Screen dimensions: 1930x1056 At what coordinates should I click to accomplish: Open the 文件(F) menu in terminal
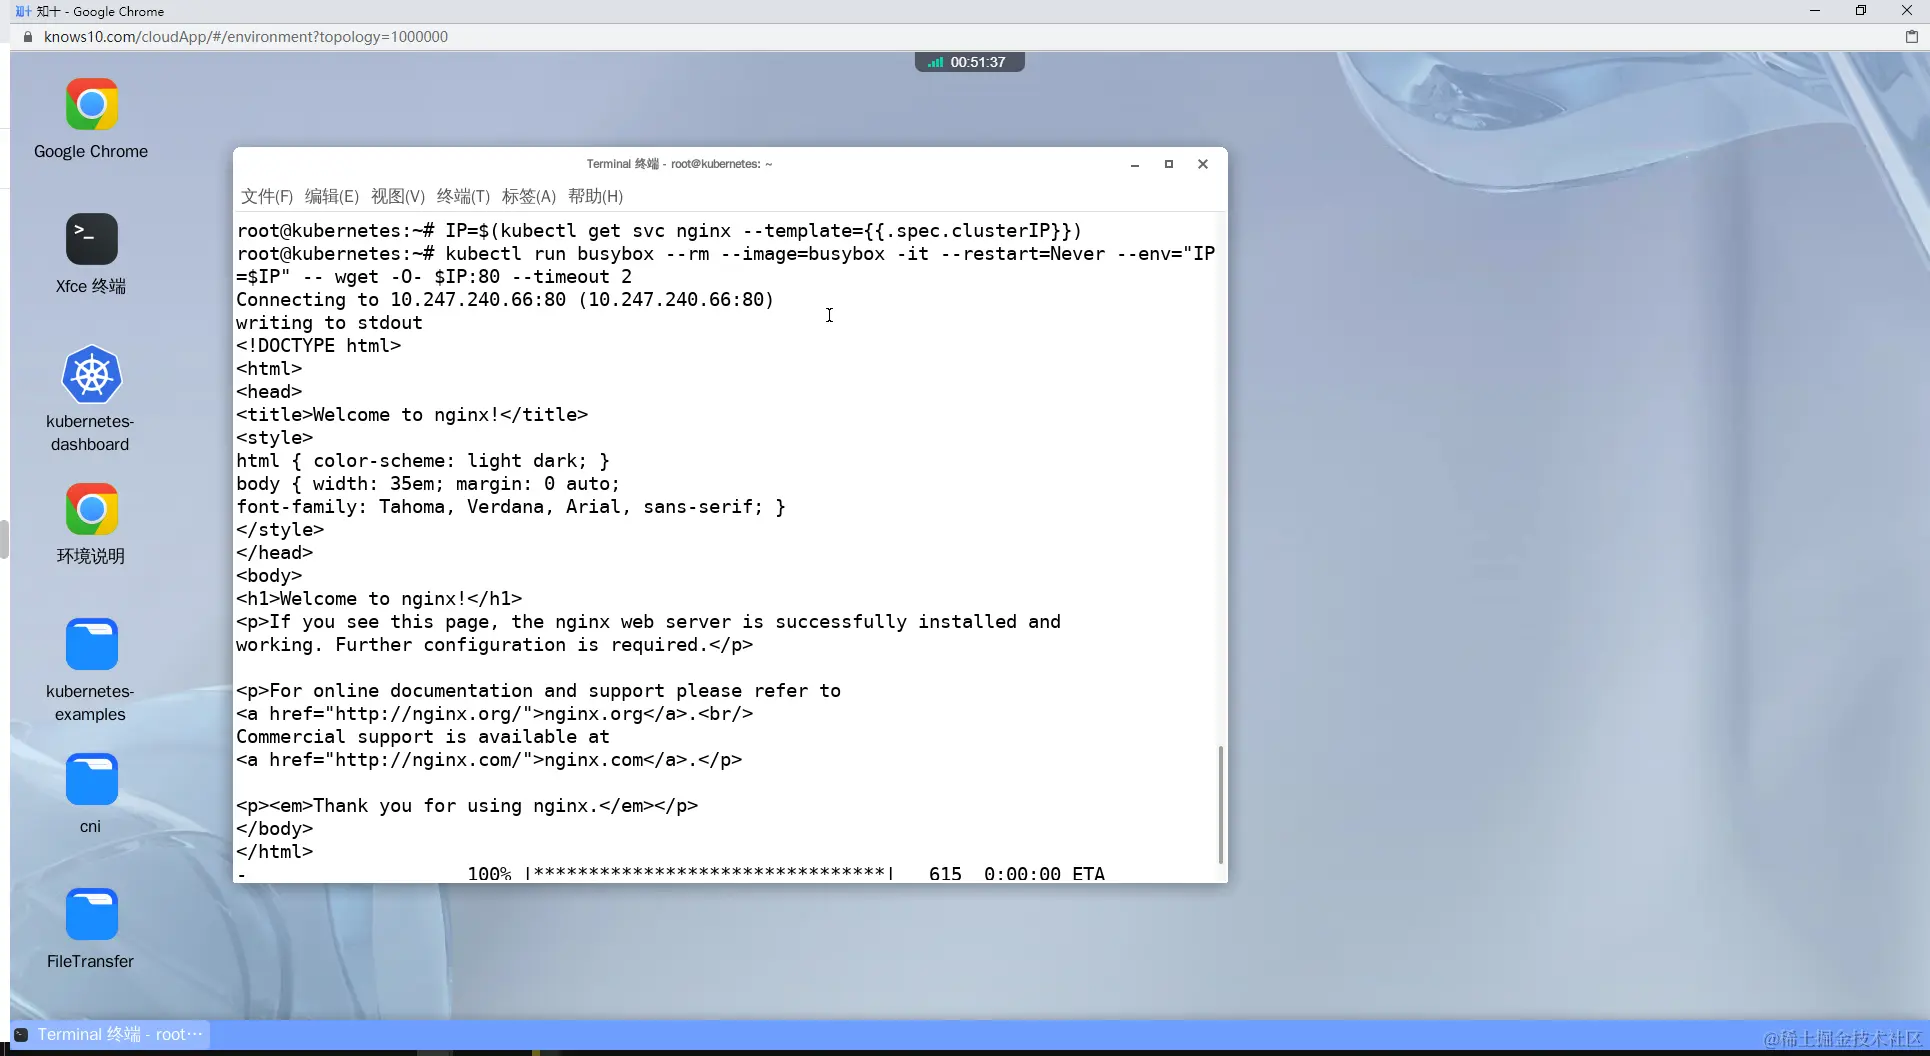(x=267, y=196)
